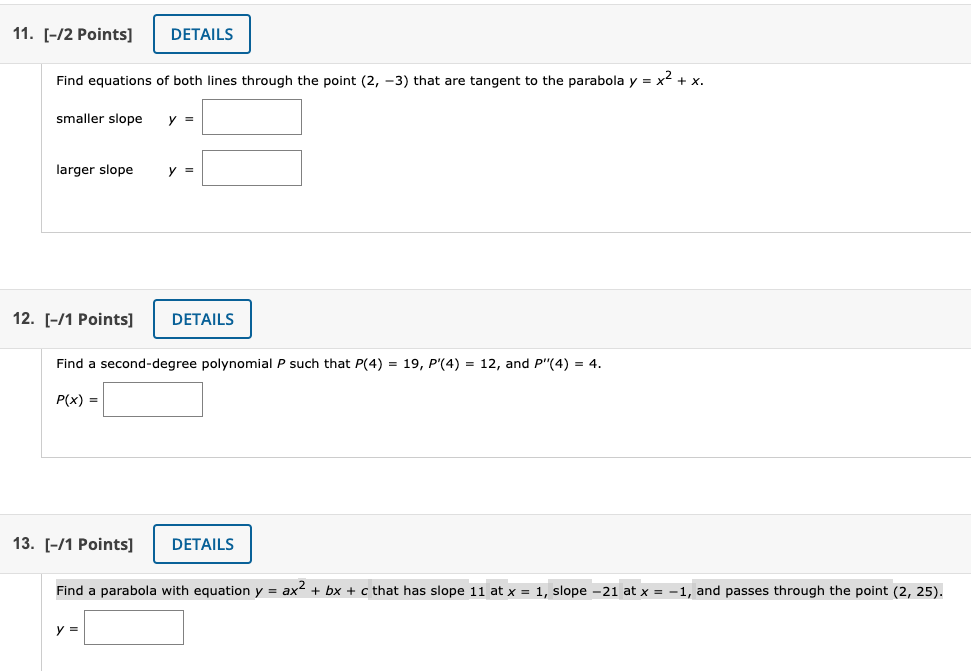This screenshot has height=671, width=971.
Task: Open DETAILS for question 13
Action: tap(202, 543)
